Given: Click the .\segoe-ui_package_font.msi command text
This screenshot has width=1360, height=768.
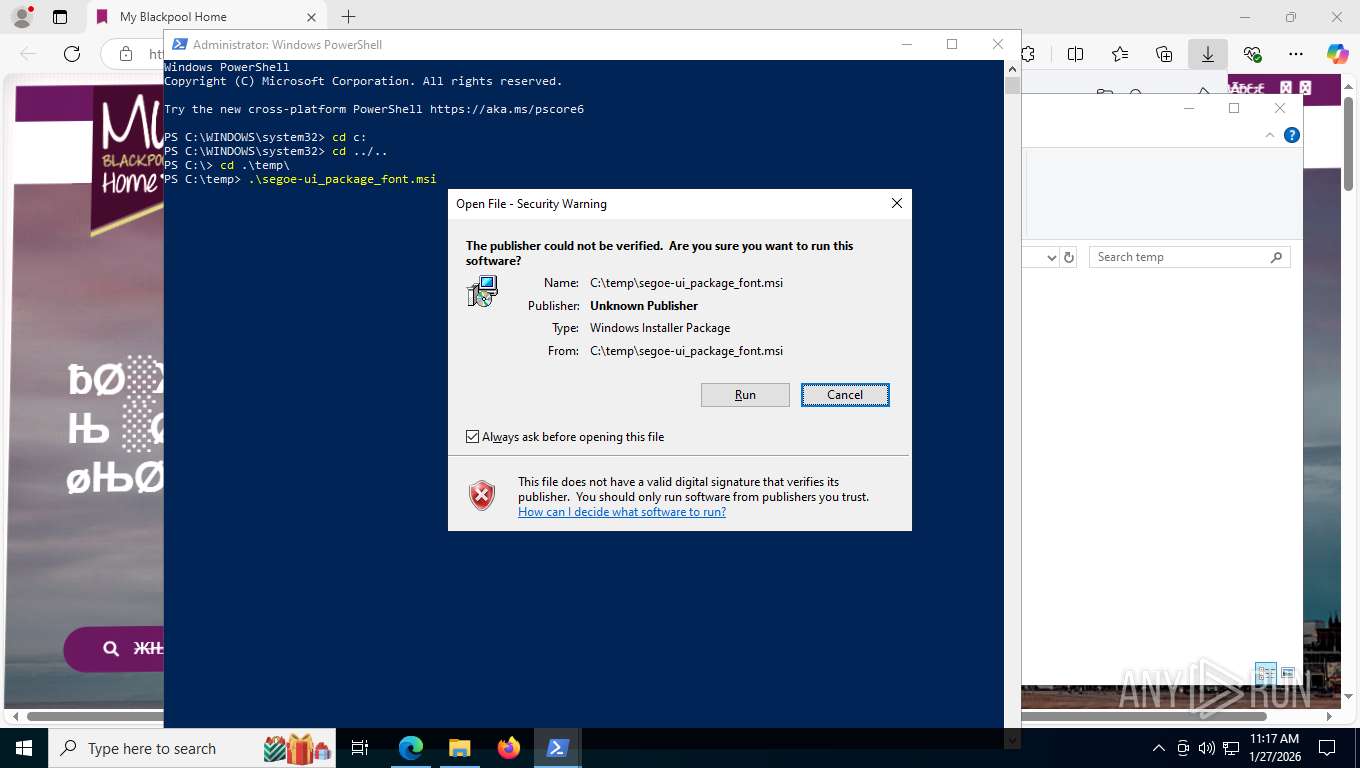Looking at the screenshot, I should click(x=342, y=179).
